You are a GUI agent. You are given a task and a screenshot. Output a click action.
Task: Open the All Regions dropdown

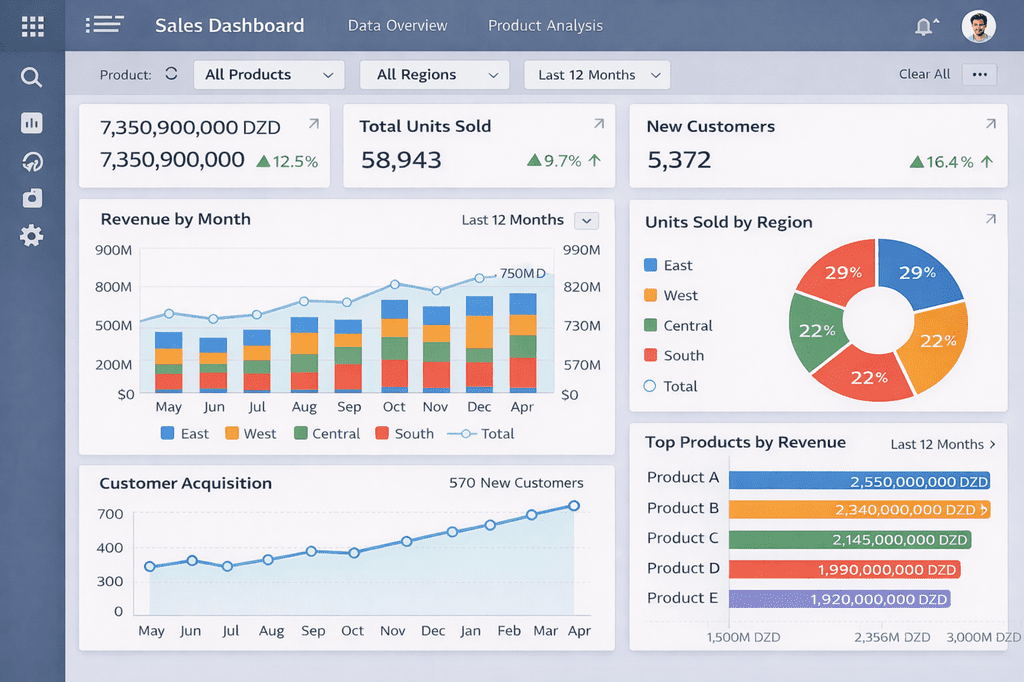tap(438, 75)
